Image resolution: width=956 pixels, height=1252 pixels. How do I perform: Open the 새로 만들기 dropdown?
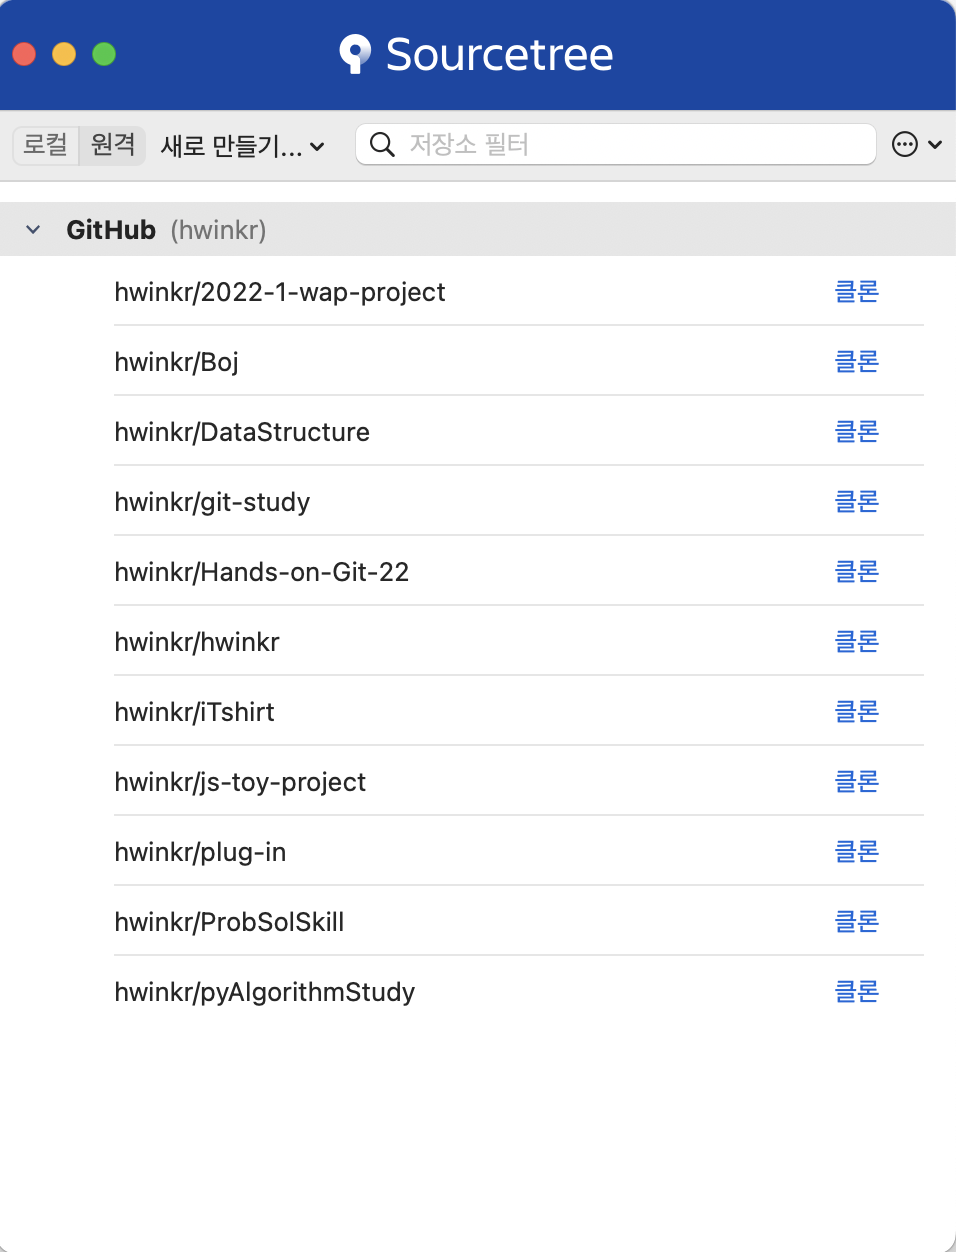[x=243, y=146]
